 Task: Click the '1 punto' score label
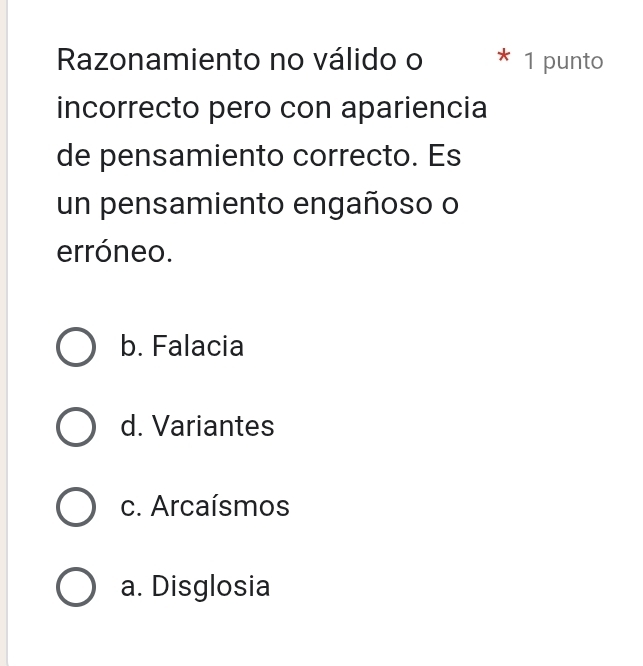pos(563,61)
